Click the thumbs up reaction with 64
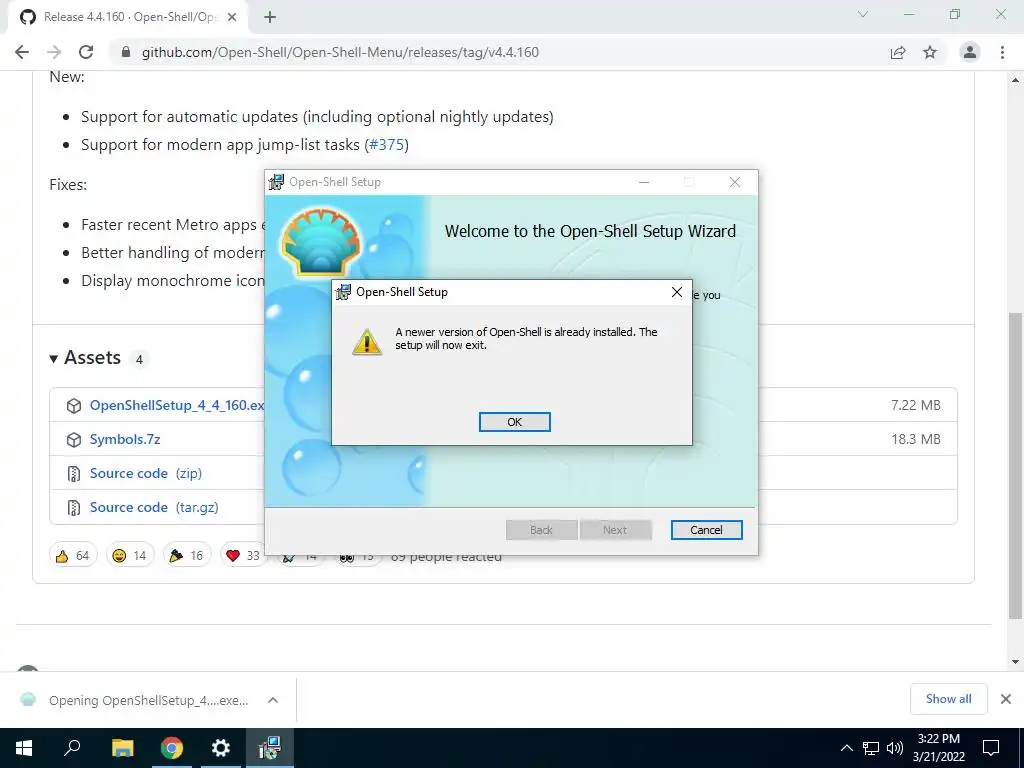This screenshot has width=1024, height=768. click(x=73, y=555)
